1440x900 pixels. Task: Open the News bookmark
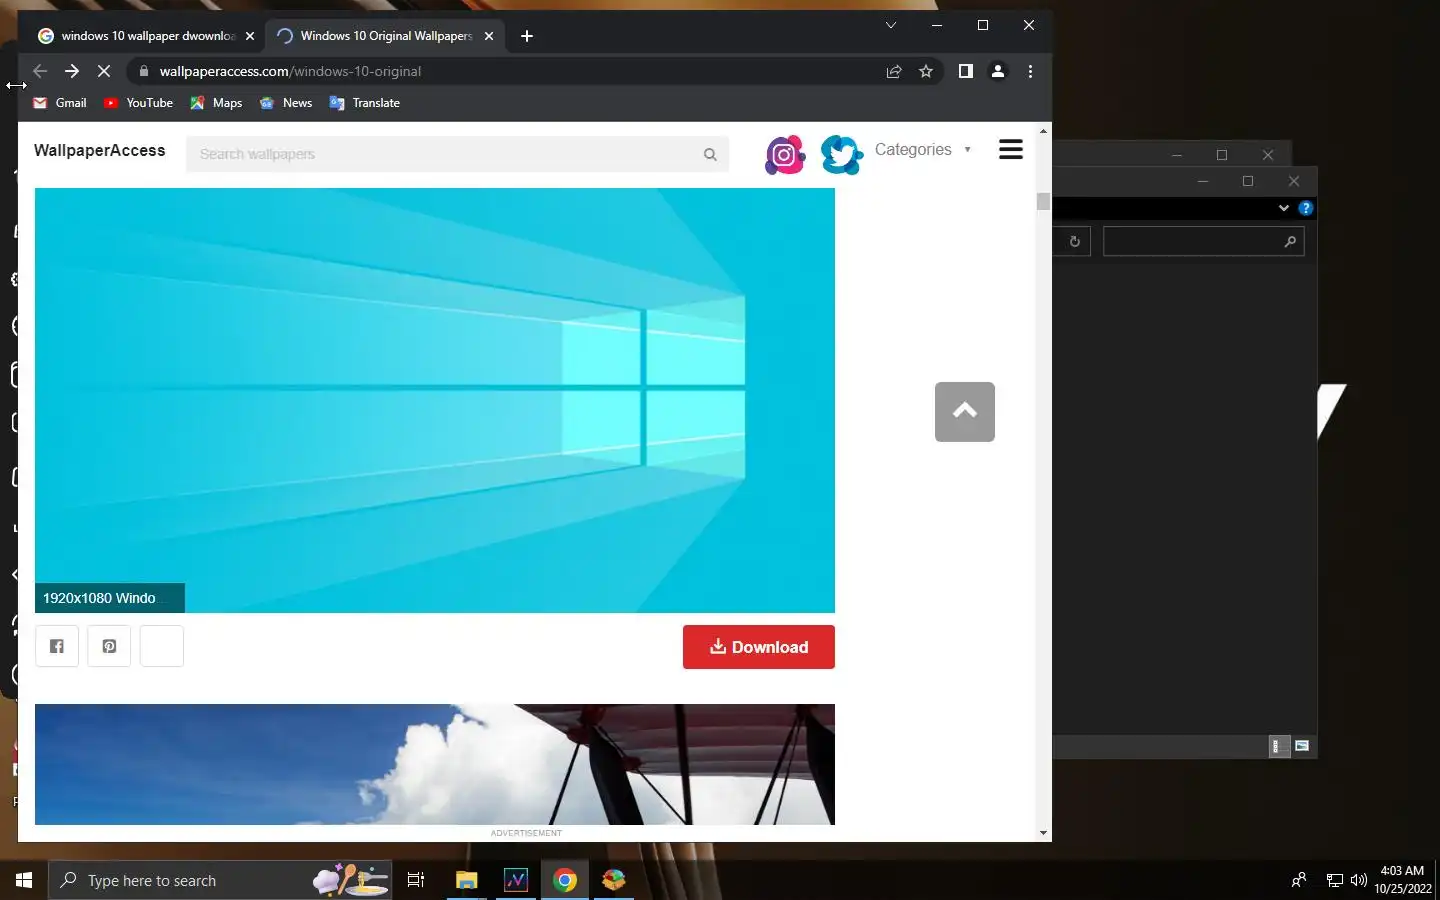(286, 103)
